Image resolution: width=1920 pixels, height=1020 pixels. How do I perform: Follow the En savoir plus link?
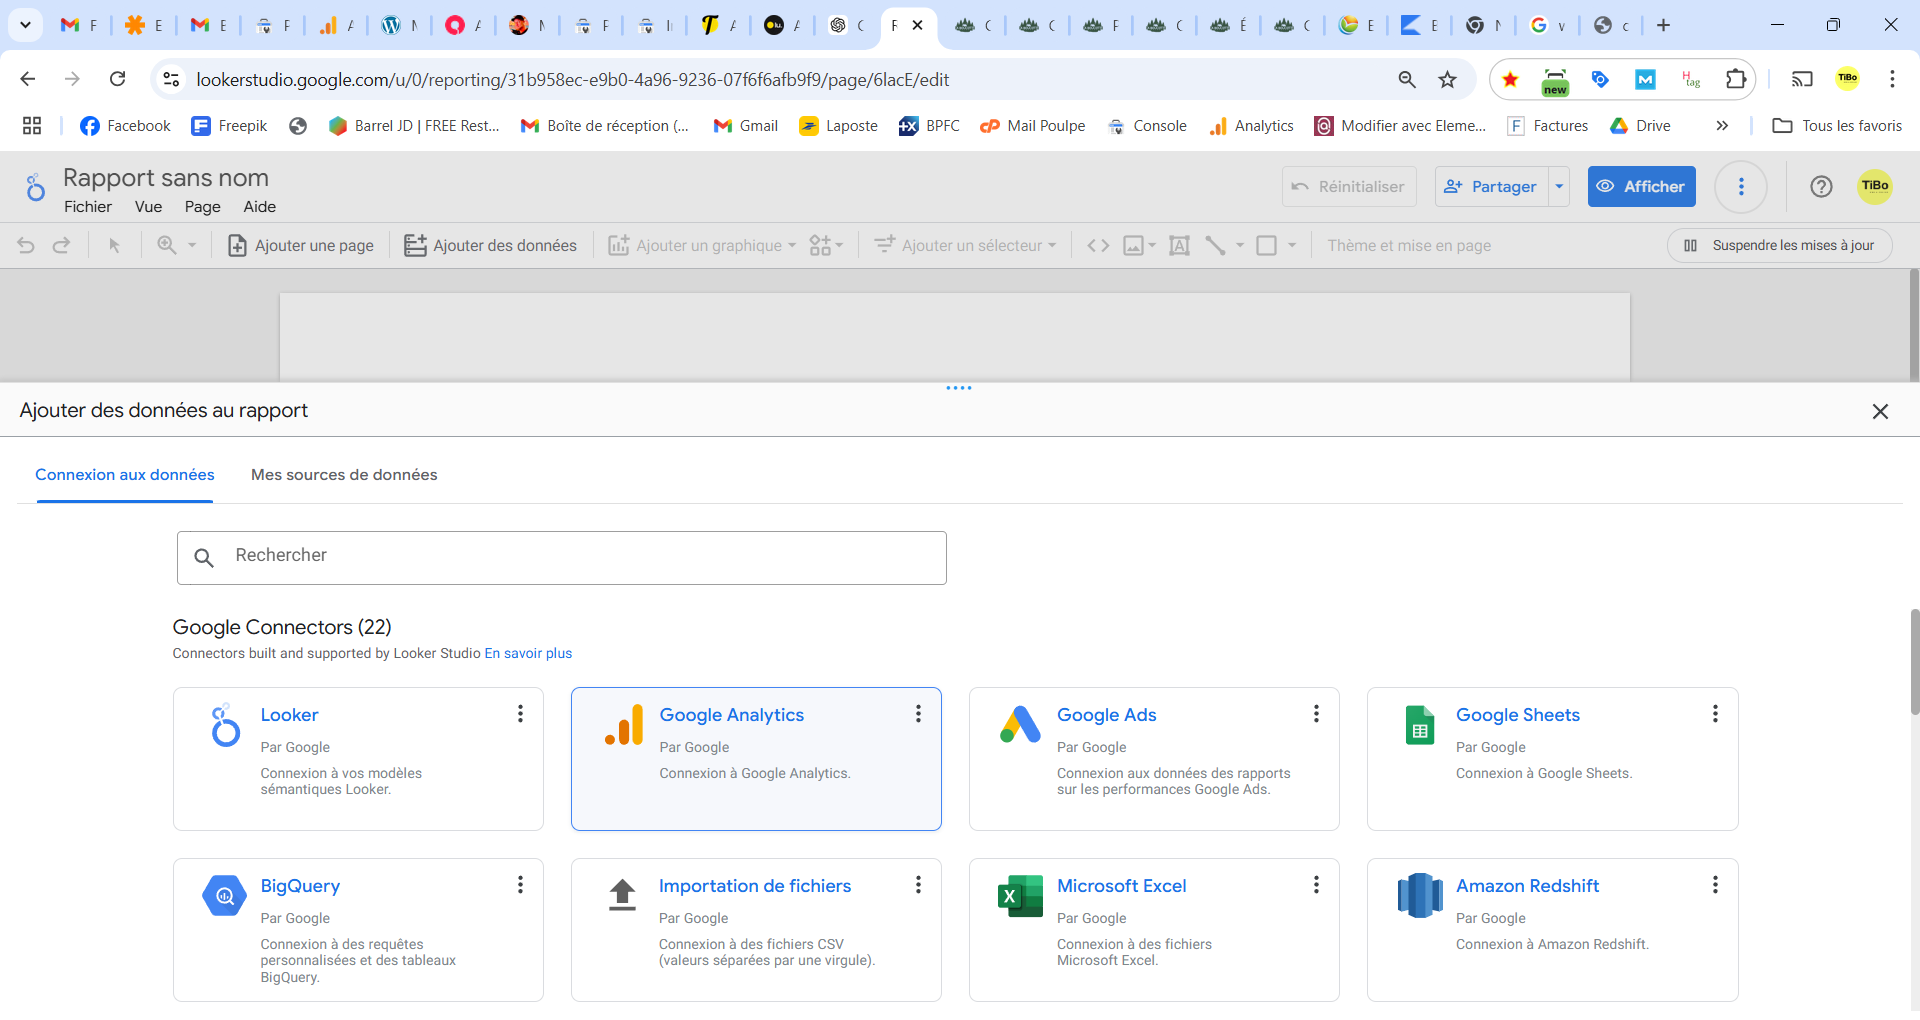(x=528, y=654)
